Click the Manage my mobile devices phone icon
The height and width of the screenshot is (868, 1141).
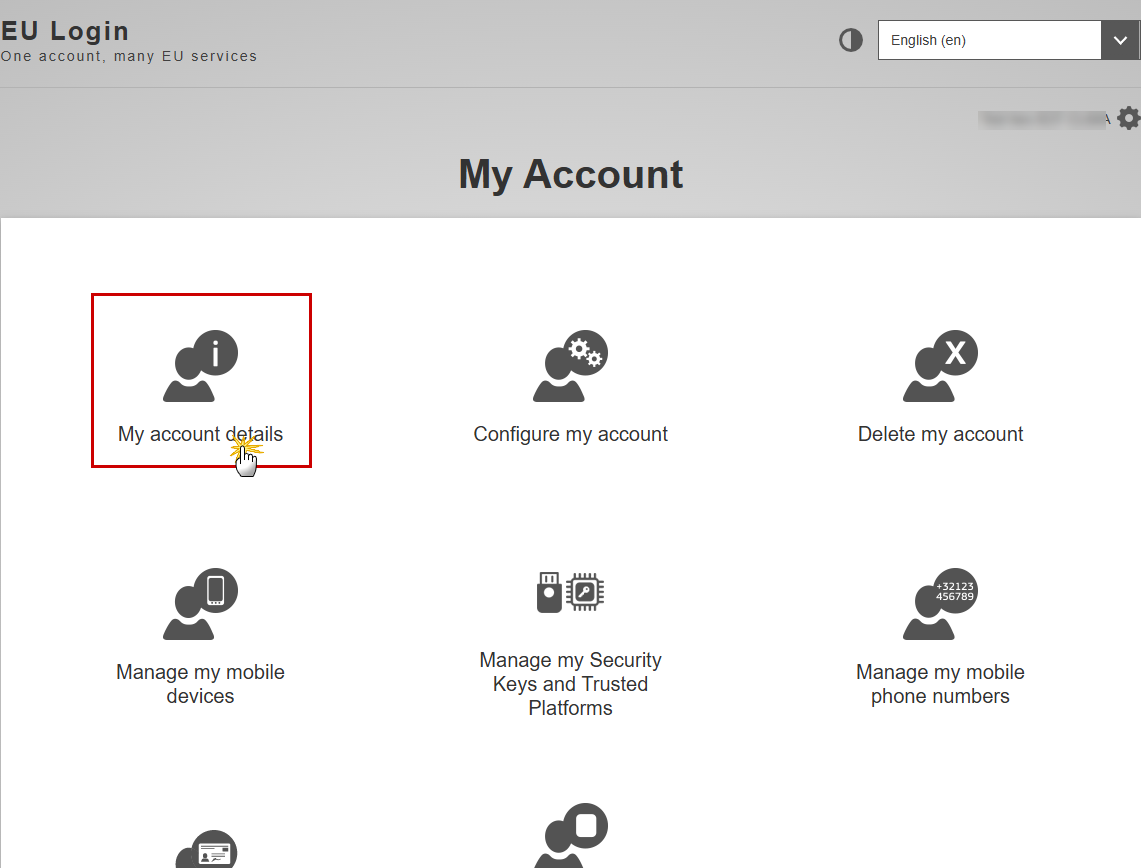(200, 603)
